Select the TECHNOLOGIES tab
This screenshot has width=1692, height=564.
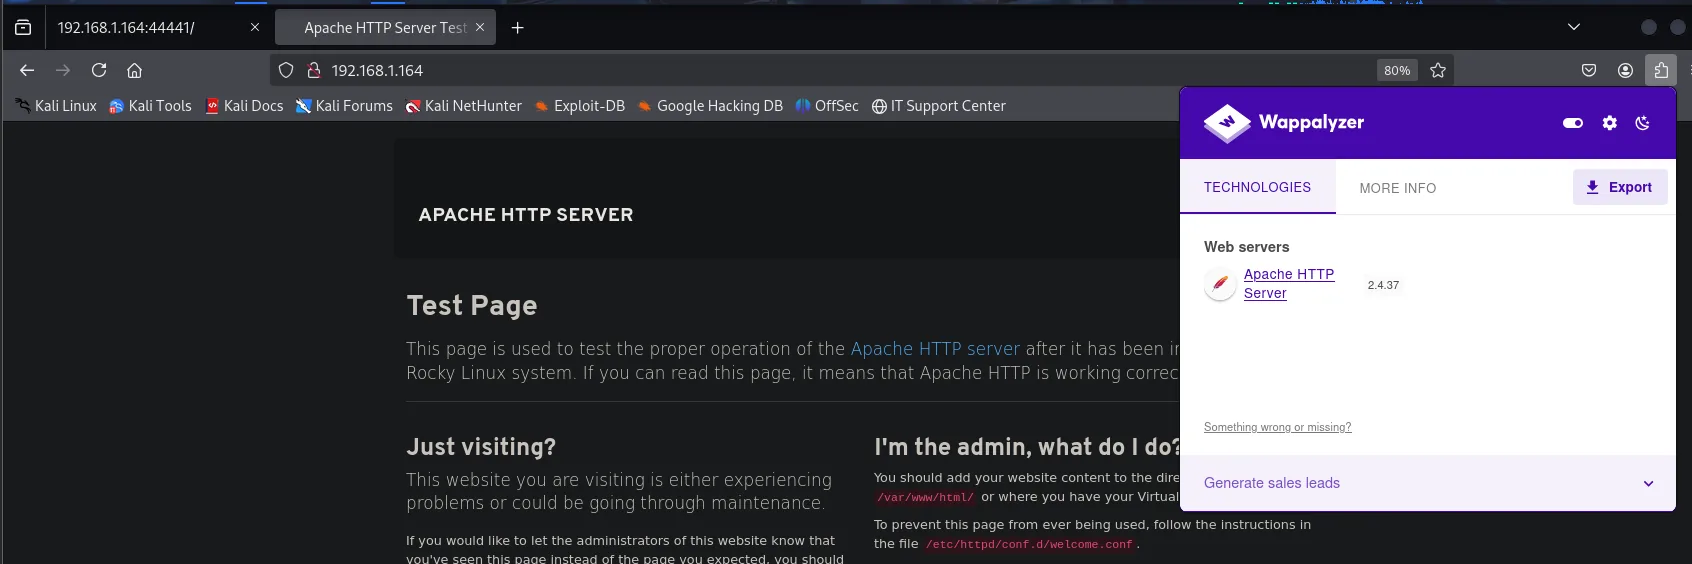[1257, 187]
